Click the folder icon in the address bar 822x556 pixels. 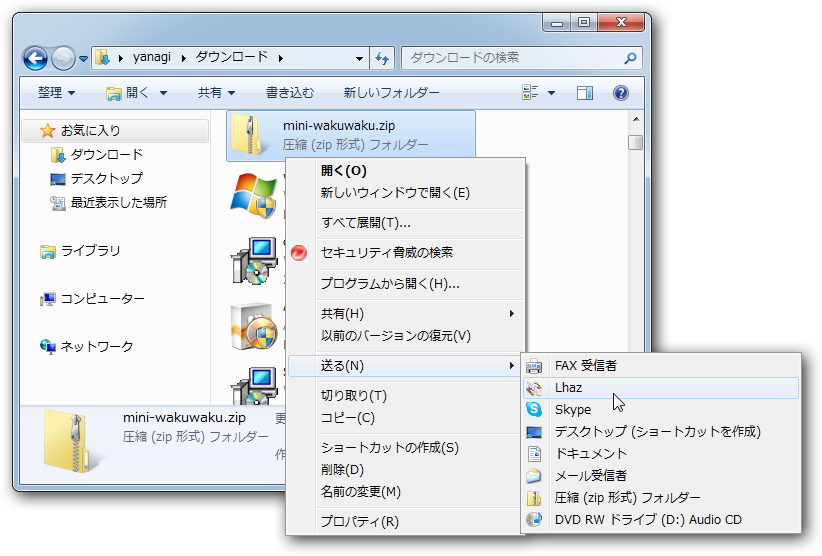coord(102,58)
